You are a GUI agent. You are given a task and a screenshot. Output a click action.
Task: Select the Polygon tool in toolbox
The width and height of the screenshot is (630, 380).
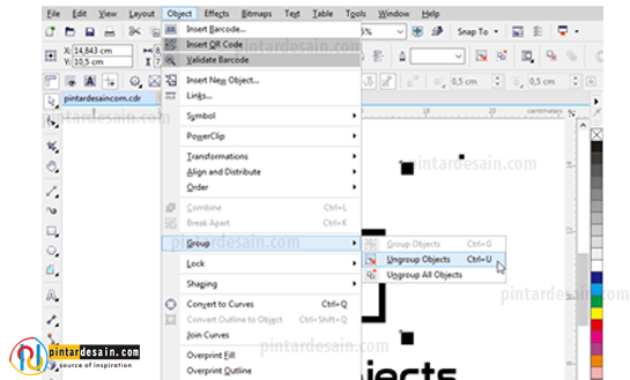(51, 270)
